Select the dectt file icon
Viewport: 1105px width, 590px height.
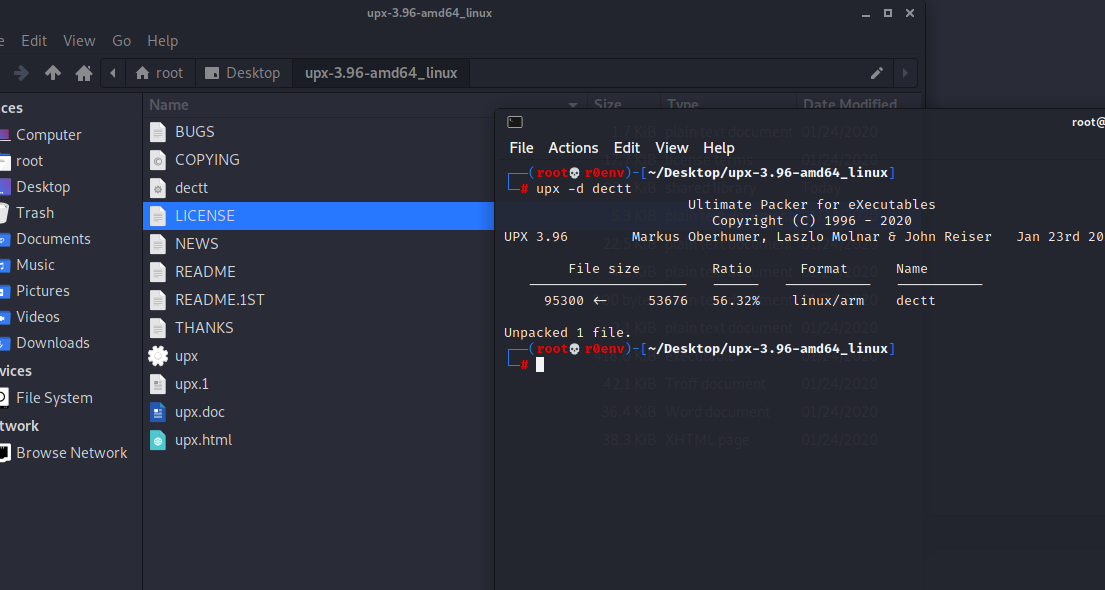(158, 188)
